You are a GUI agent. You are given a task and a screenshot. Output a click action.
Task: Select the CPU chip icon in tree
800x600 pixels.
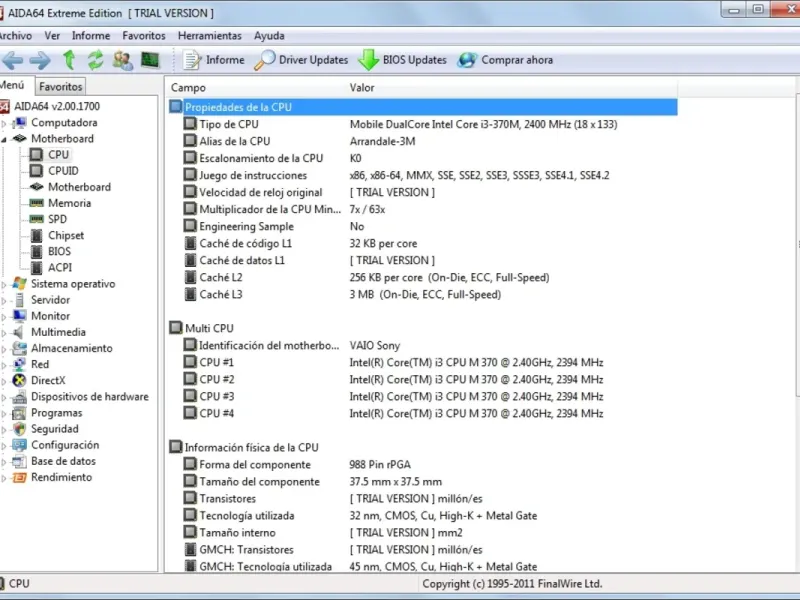coord(36,155)
